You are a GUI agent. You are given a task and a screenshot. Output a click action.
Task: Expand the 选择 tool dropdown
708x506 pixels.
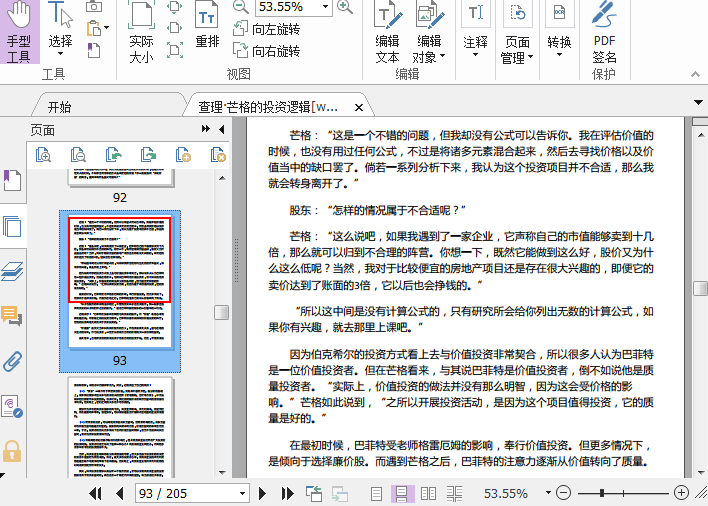point(60,55)
